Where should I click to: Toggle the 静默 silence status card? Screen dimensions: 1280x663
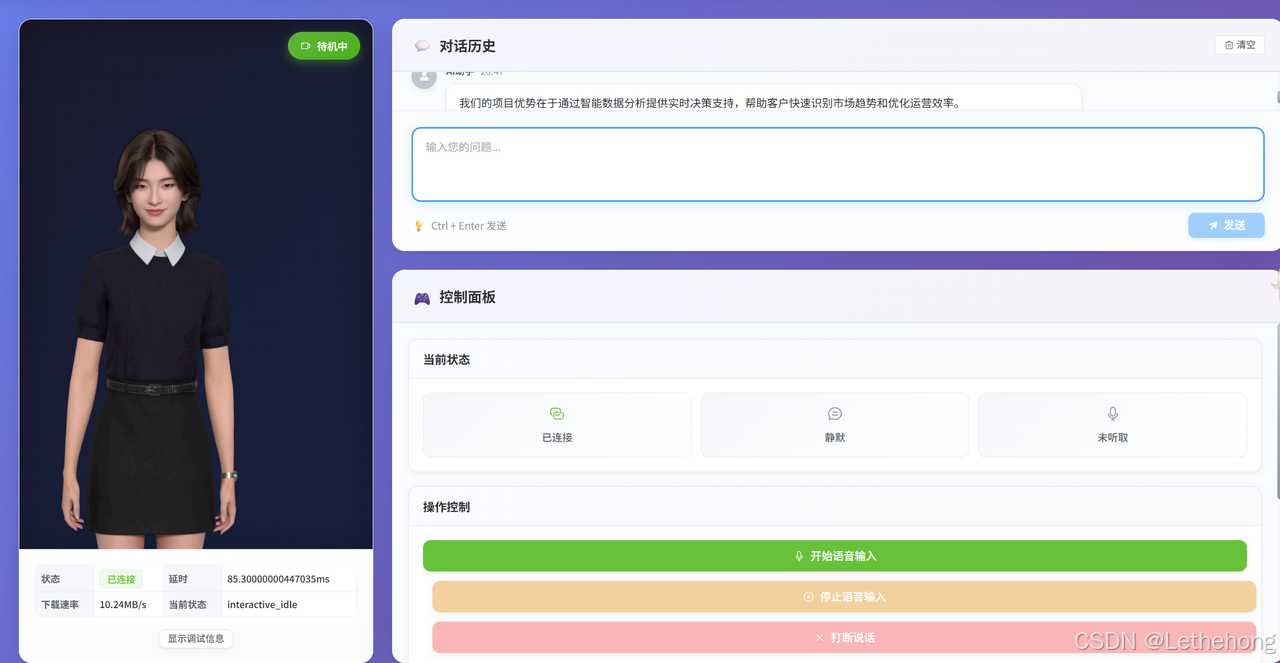pyautogui.click(x=834, y=424)
